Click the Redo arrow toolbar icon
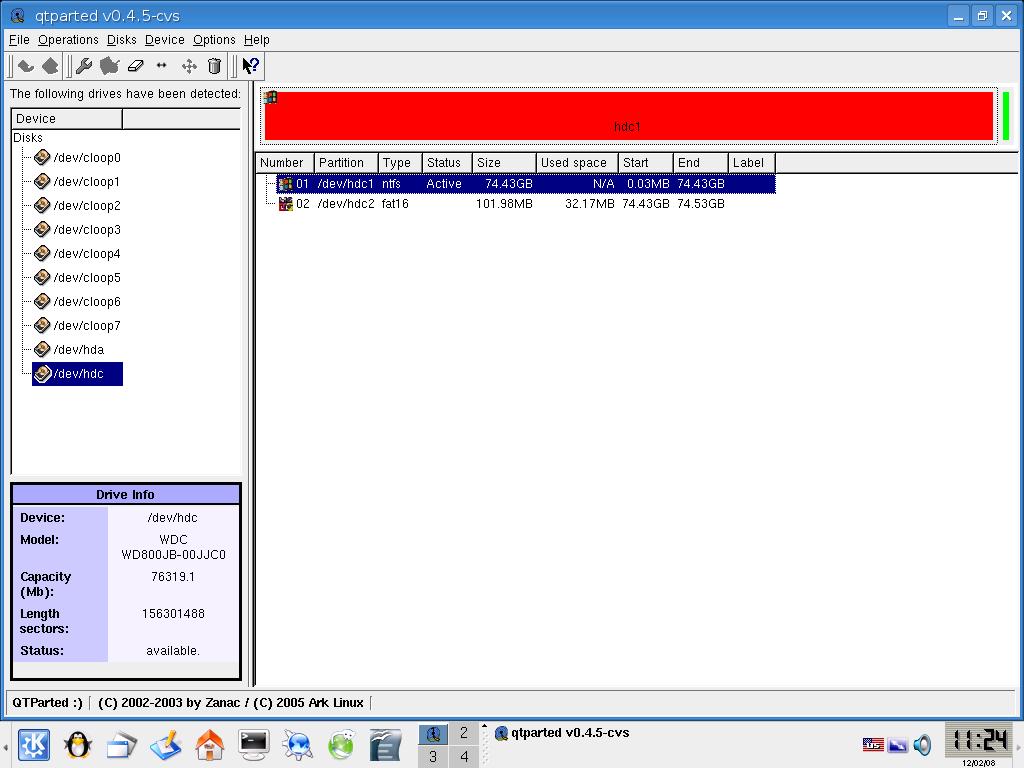The width and height of the screenshot is (1024, 768). point(51,65)
